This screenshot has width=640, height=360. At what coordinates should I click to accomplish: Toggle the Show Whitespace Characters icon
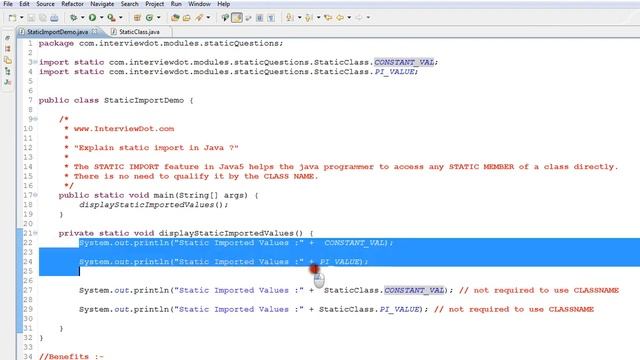click(x=271, y=18)
